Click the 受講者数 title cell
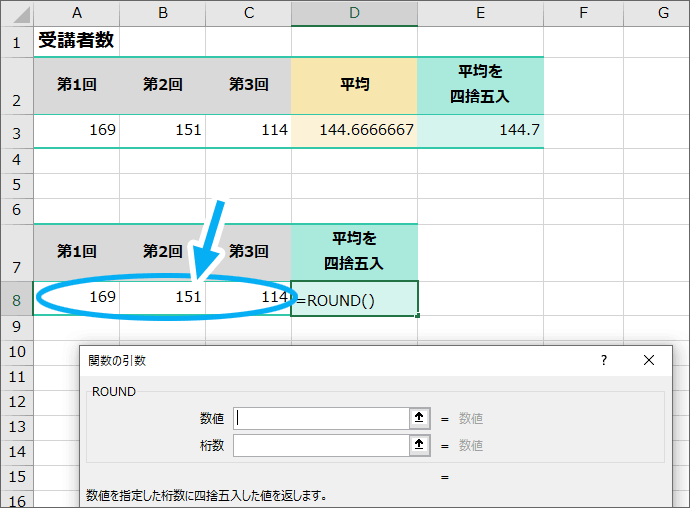This screenshot has height=508, width=690. 77,41
